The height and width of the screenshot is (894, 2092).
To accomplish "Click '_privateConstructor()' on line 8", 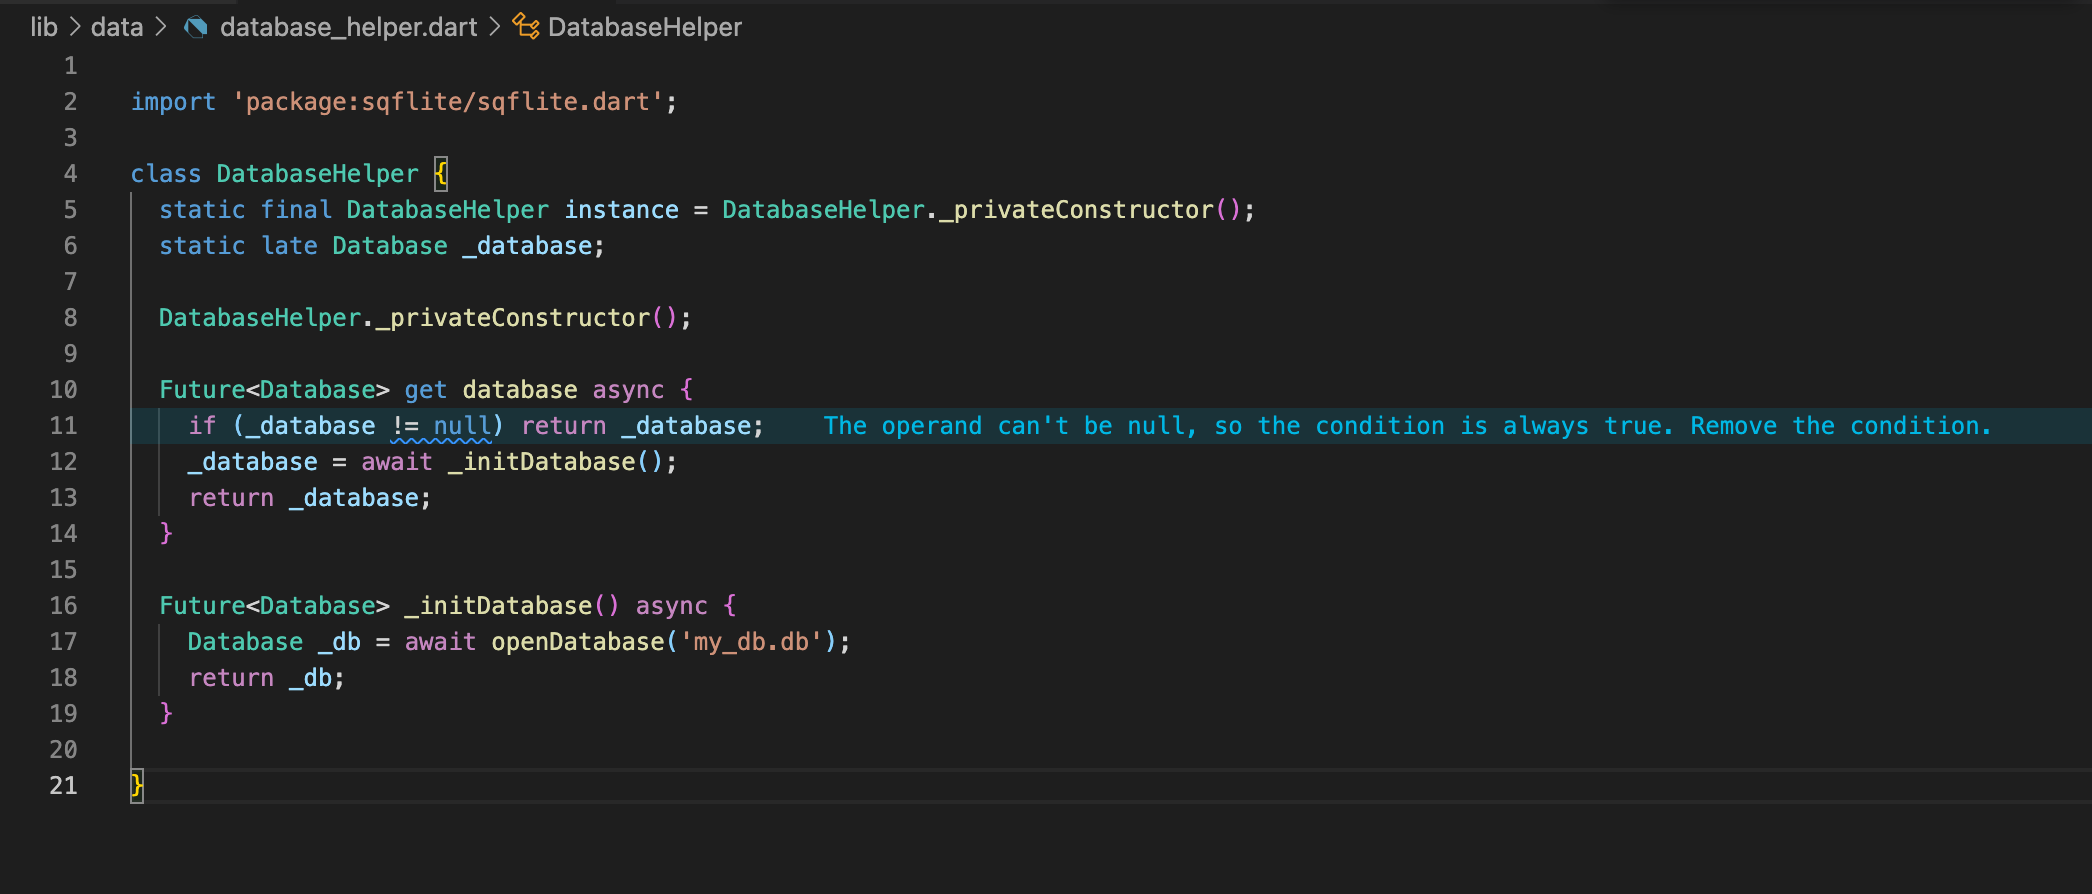I will point(526,318).
